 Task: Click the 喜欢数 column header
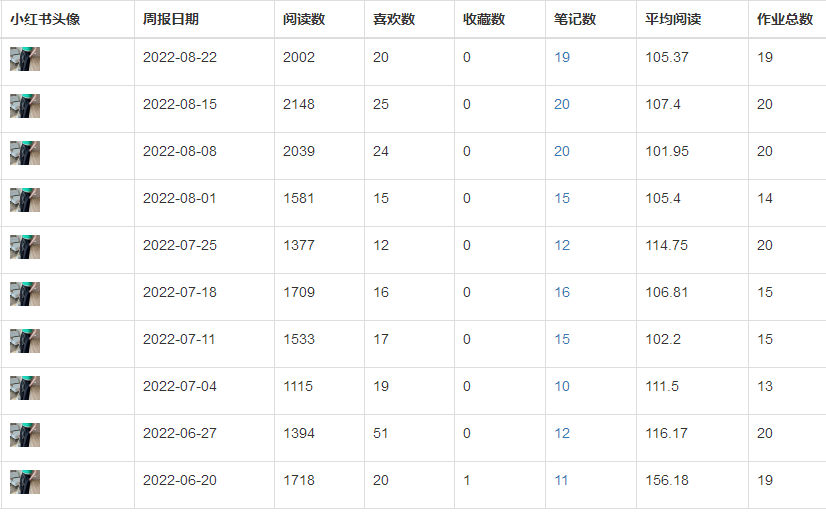[x=394, y=19]
